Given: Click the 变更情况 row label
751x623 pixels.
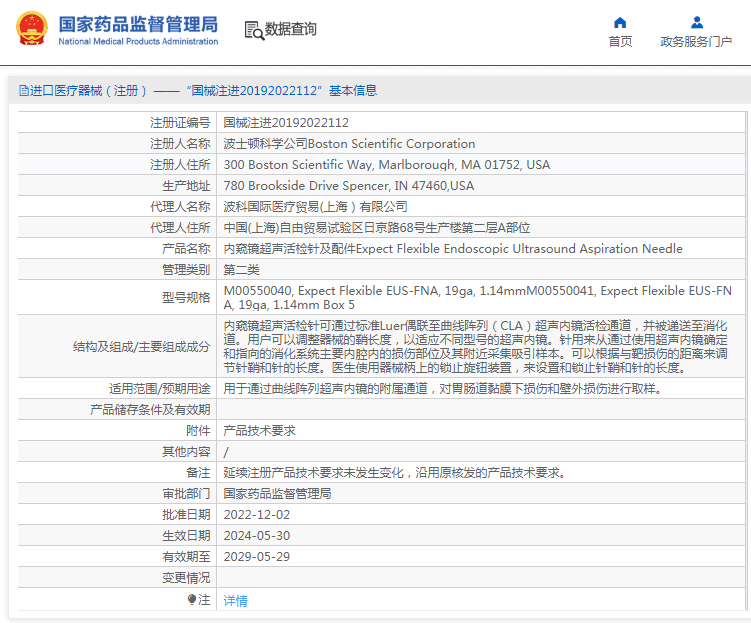Looking at the screenshot, I should (x=186, y=578).
